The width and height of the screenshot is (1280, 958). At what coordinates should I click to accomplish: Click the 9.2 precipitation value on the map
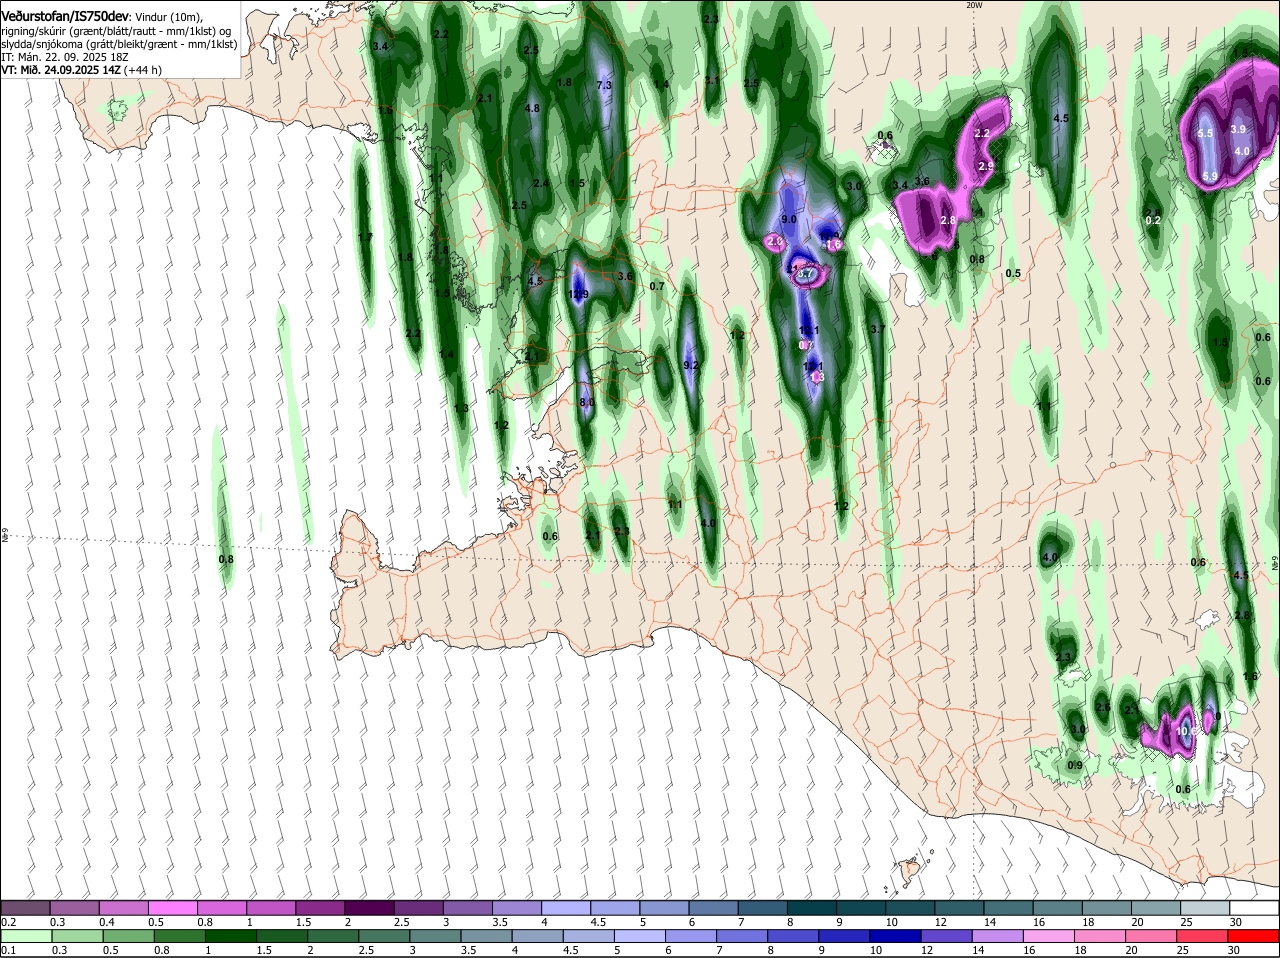(690, 365)
